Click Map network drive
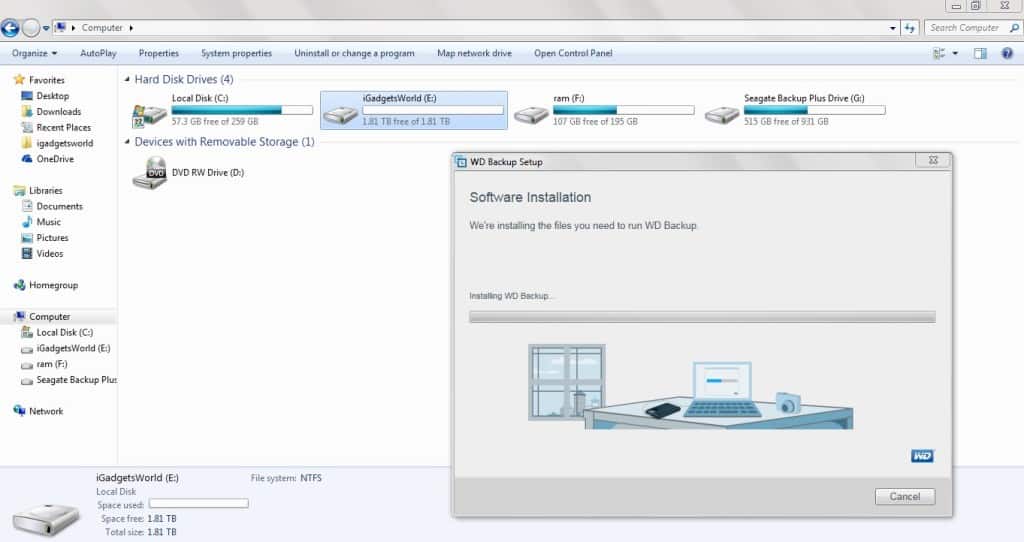 click(x=474, y=54)
